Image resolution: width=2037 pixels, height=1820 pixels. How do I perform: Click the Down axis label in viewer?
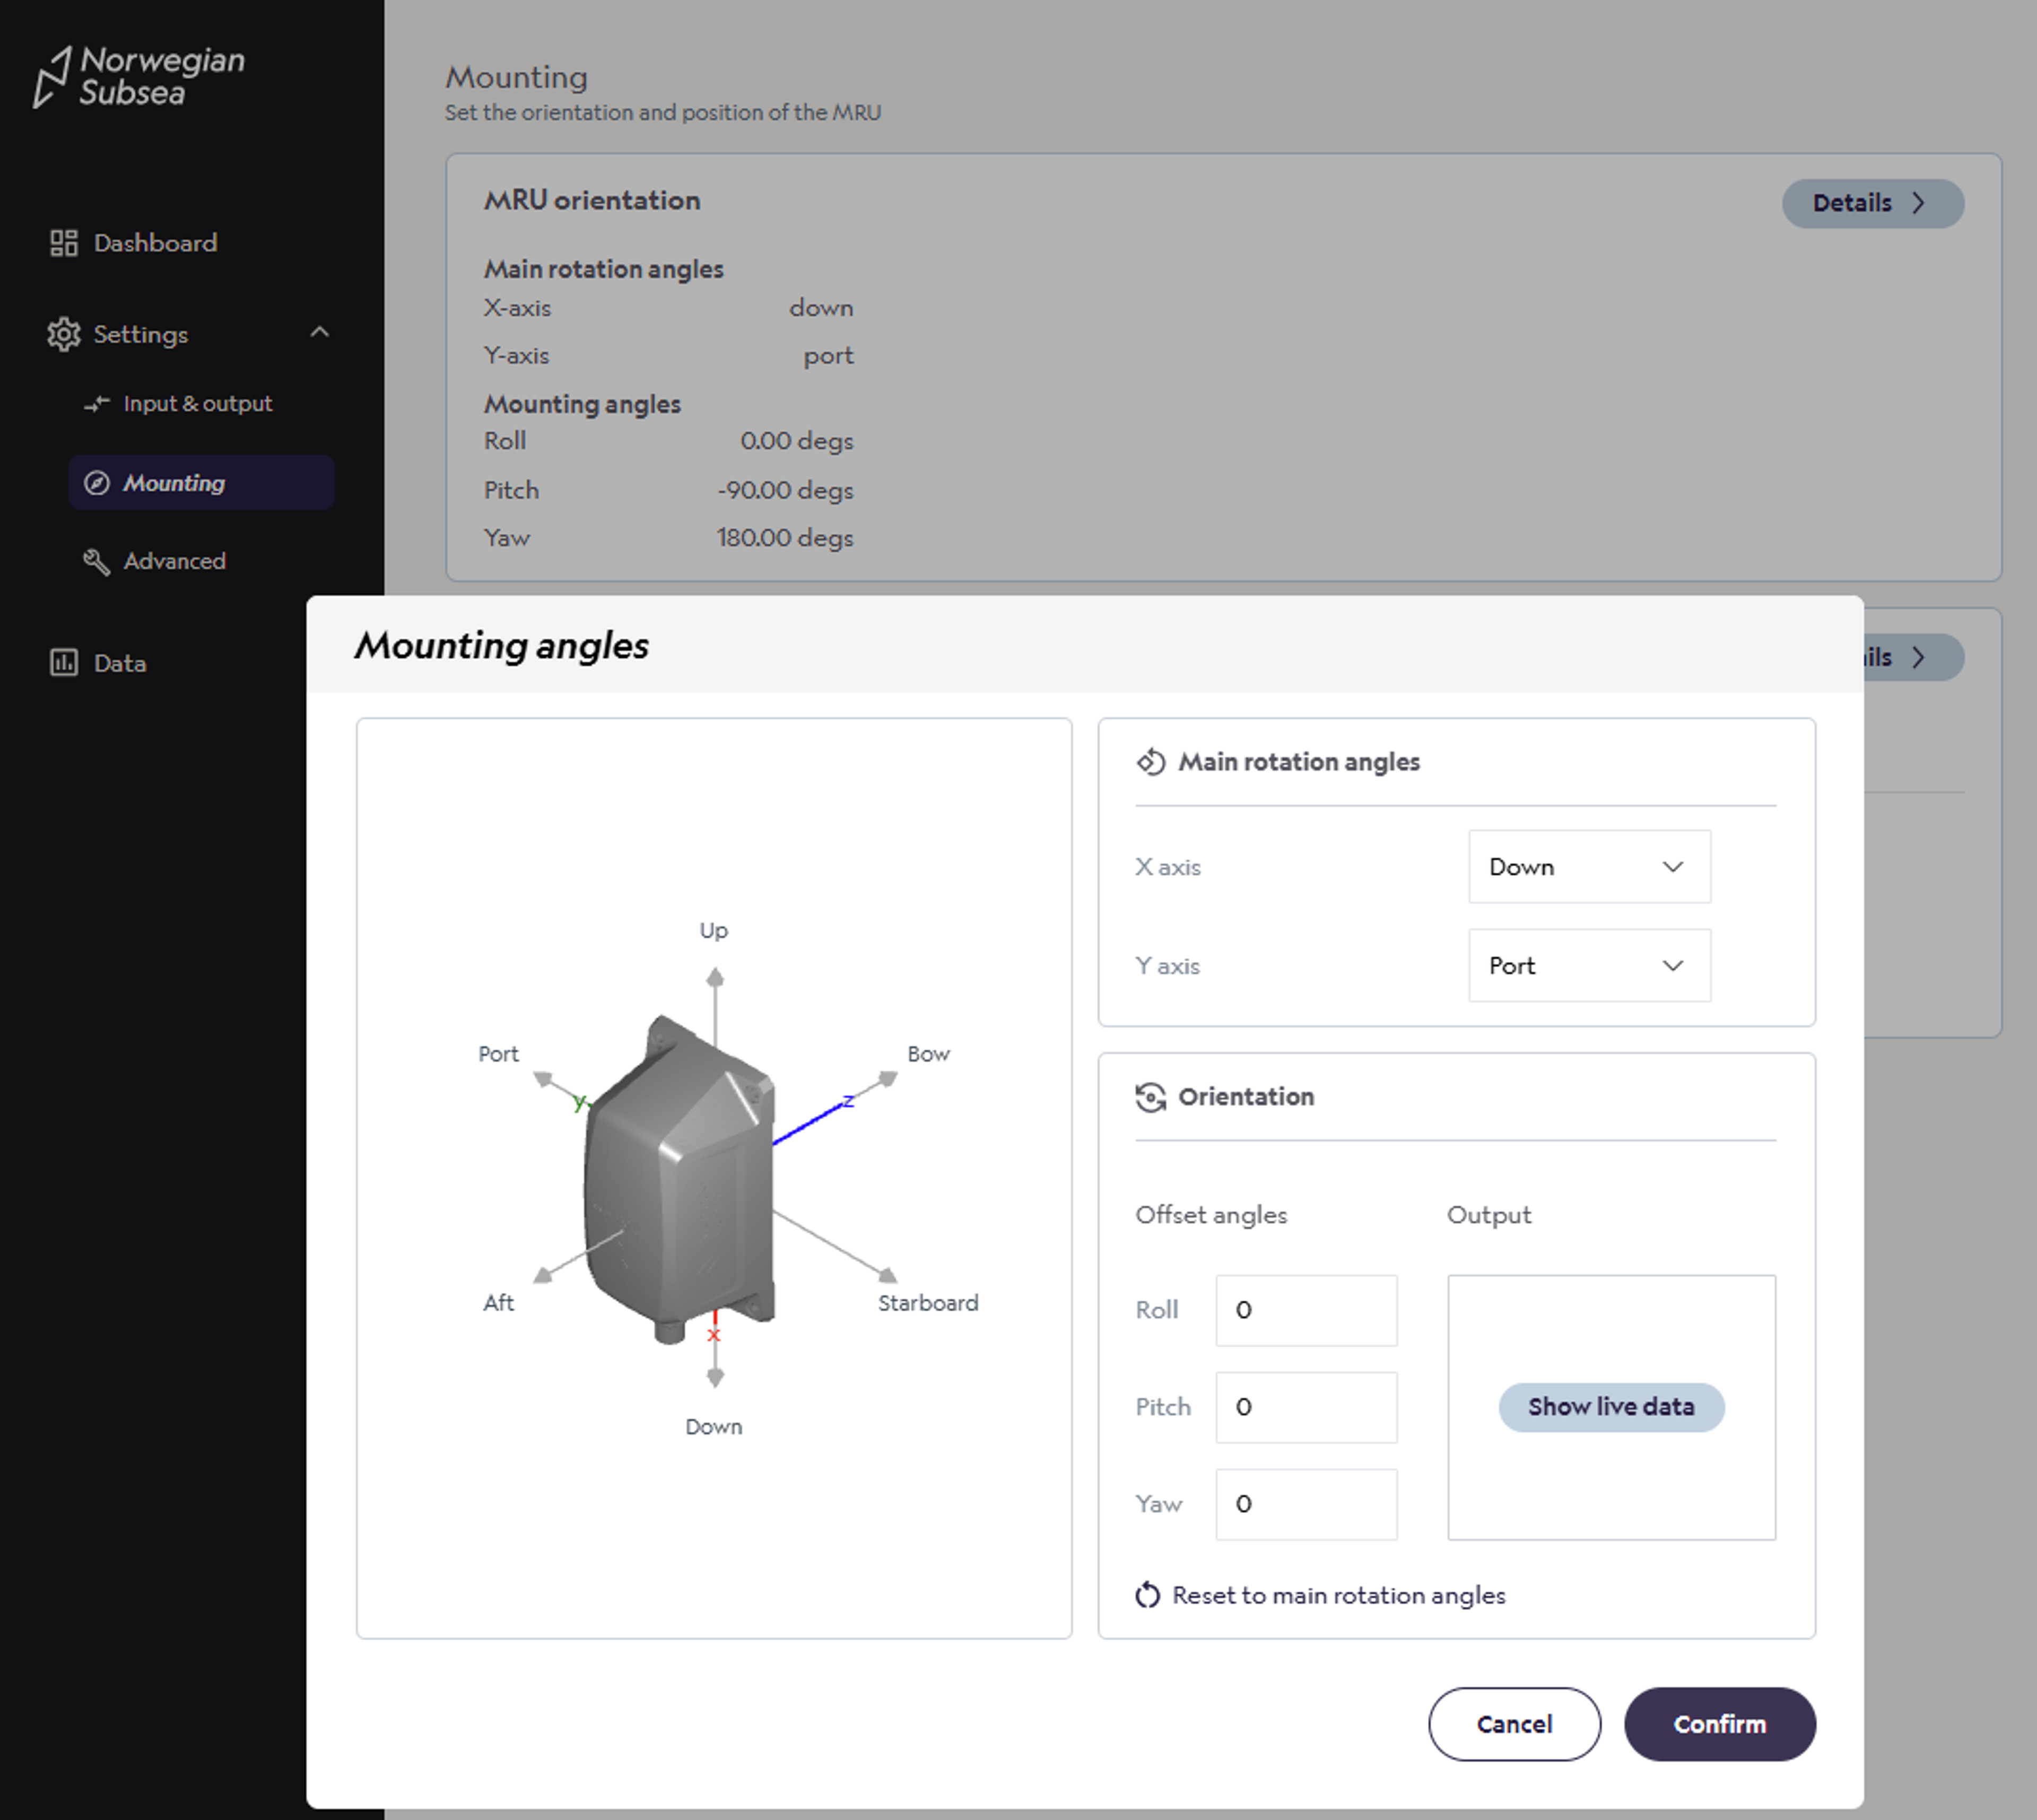point(714,1427)
